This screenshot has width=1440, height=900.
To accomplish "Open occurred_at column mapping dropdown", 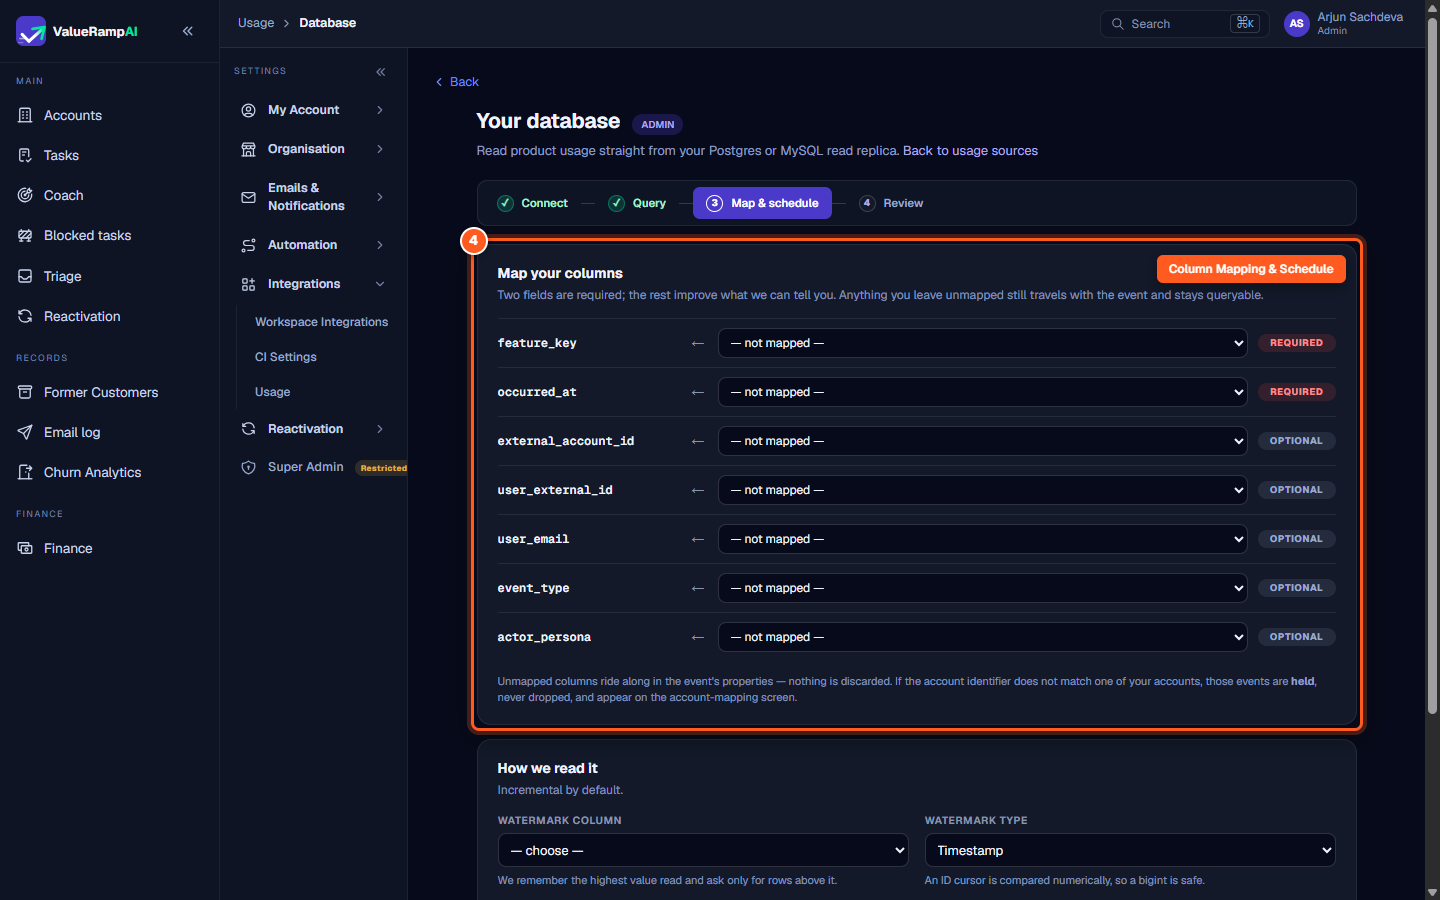I will [982, 392].
